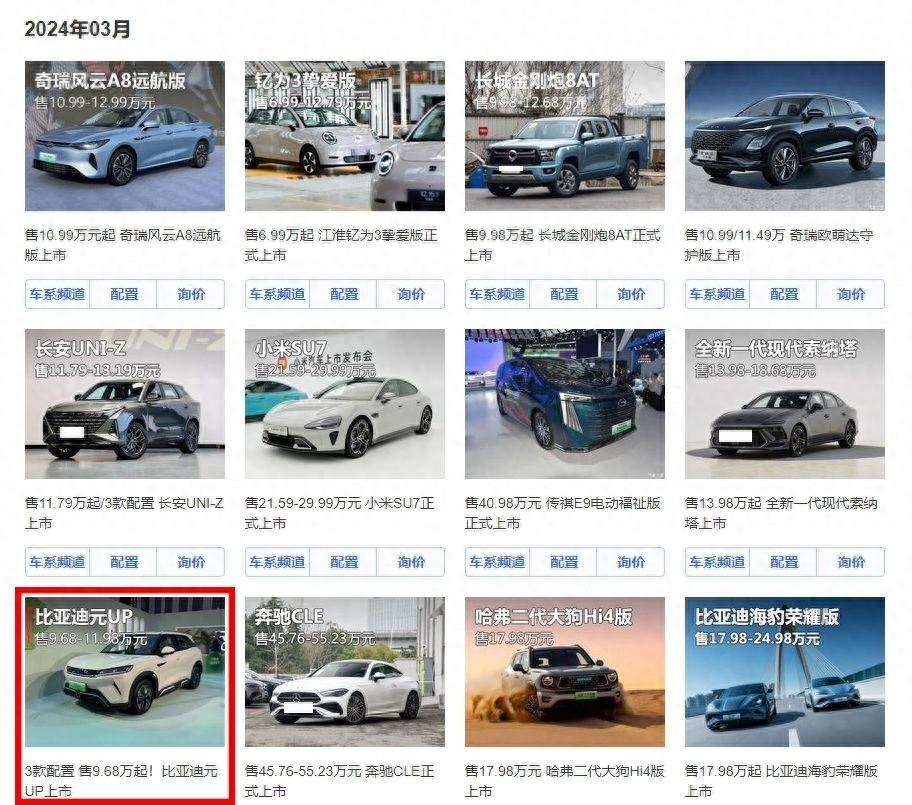
Task: Click 配置 under 奇瑞欧萌达守护版
Action: tap(783, 294)
